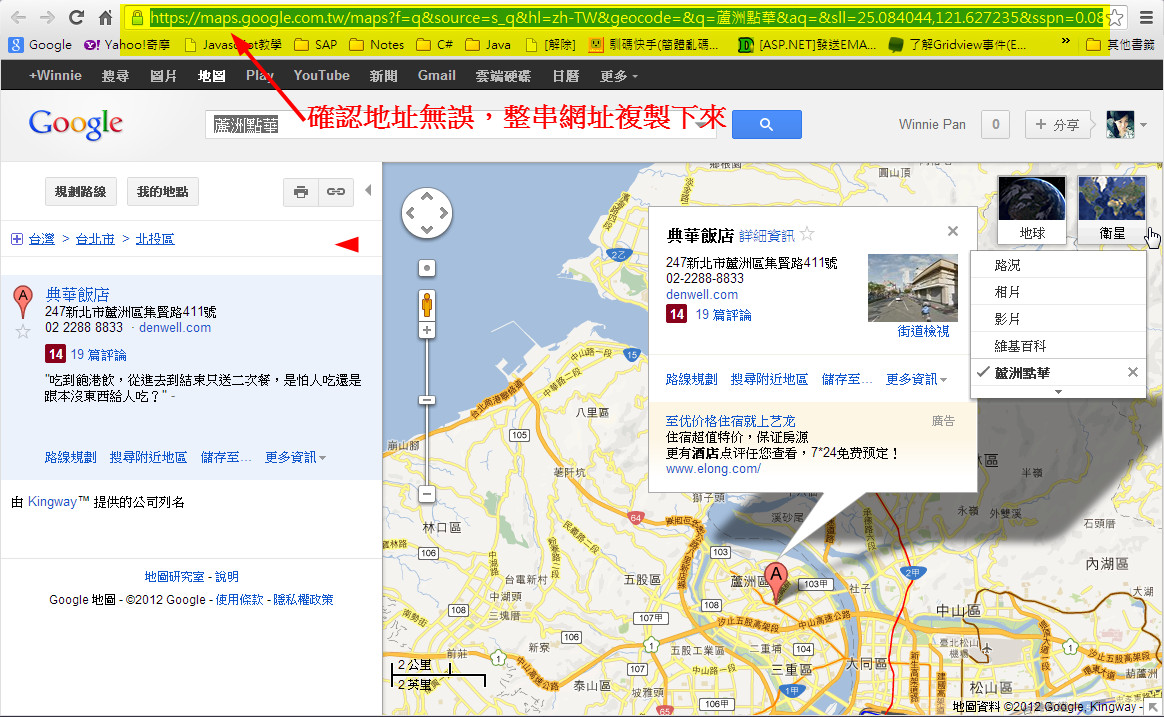This screenshot has height=717, width=1164.
Task: Click marker A icon in results list
Action: [x=23, y=302]
